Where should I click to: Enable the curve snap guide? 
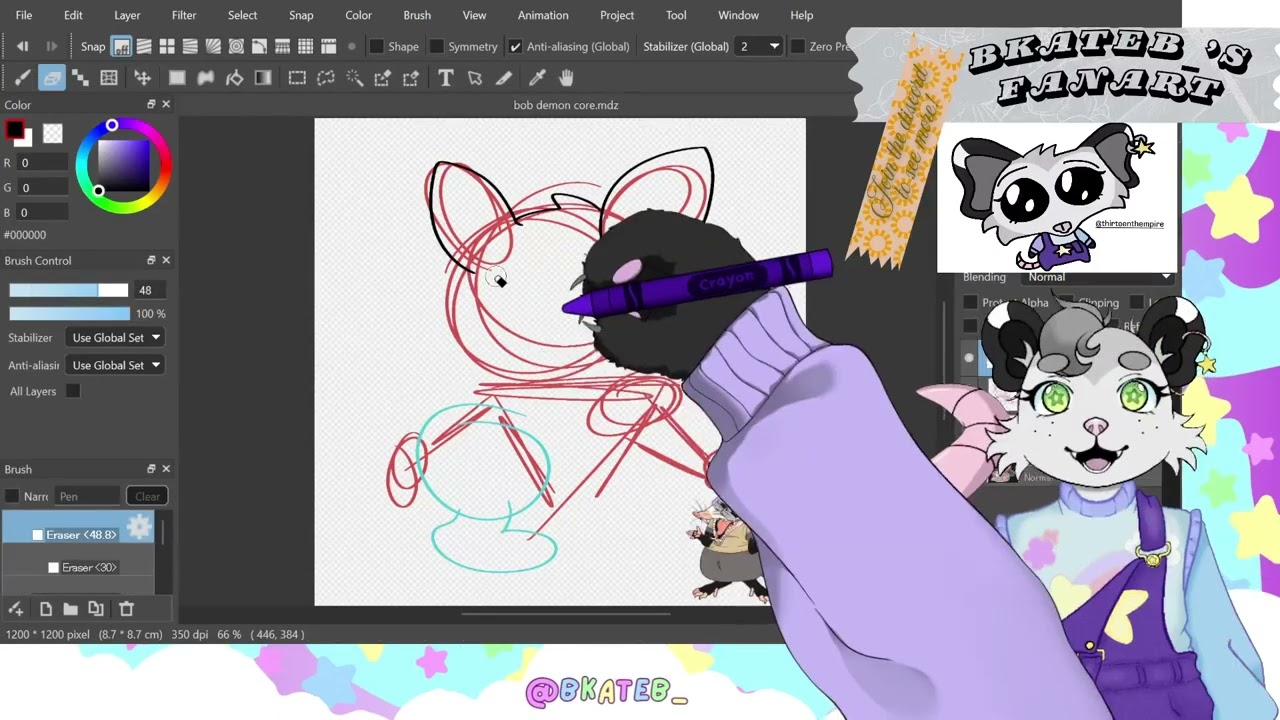pyautogui.click(x=259, y=46)
